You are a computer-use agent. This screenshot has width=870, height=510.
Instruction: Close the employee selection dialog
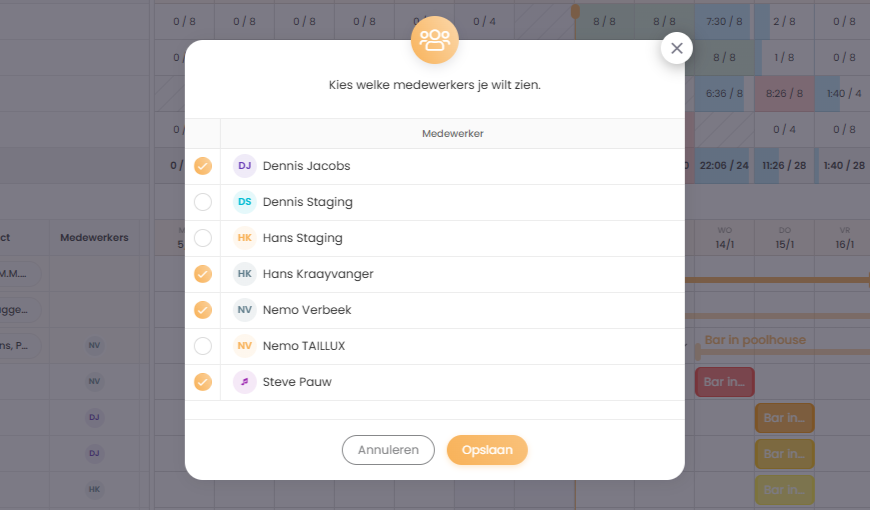[x=677, y=48]
